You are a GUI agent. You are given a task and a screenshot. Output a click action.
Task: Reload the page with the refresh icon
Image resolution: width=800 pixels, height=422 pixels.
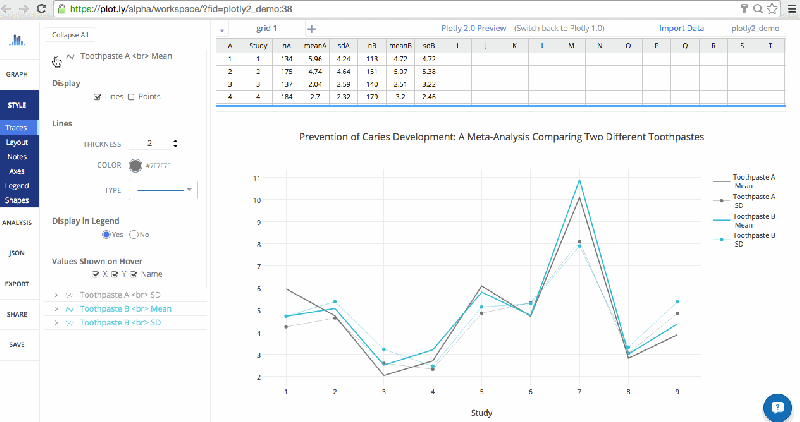(x=41, y=9)
